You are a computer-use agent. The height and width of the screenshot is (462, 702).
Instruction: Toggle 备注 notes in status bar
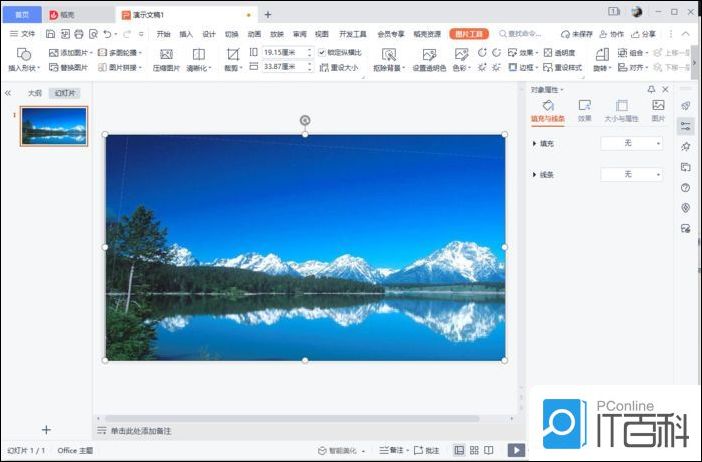(391, 450)
